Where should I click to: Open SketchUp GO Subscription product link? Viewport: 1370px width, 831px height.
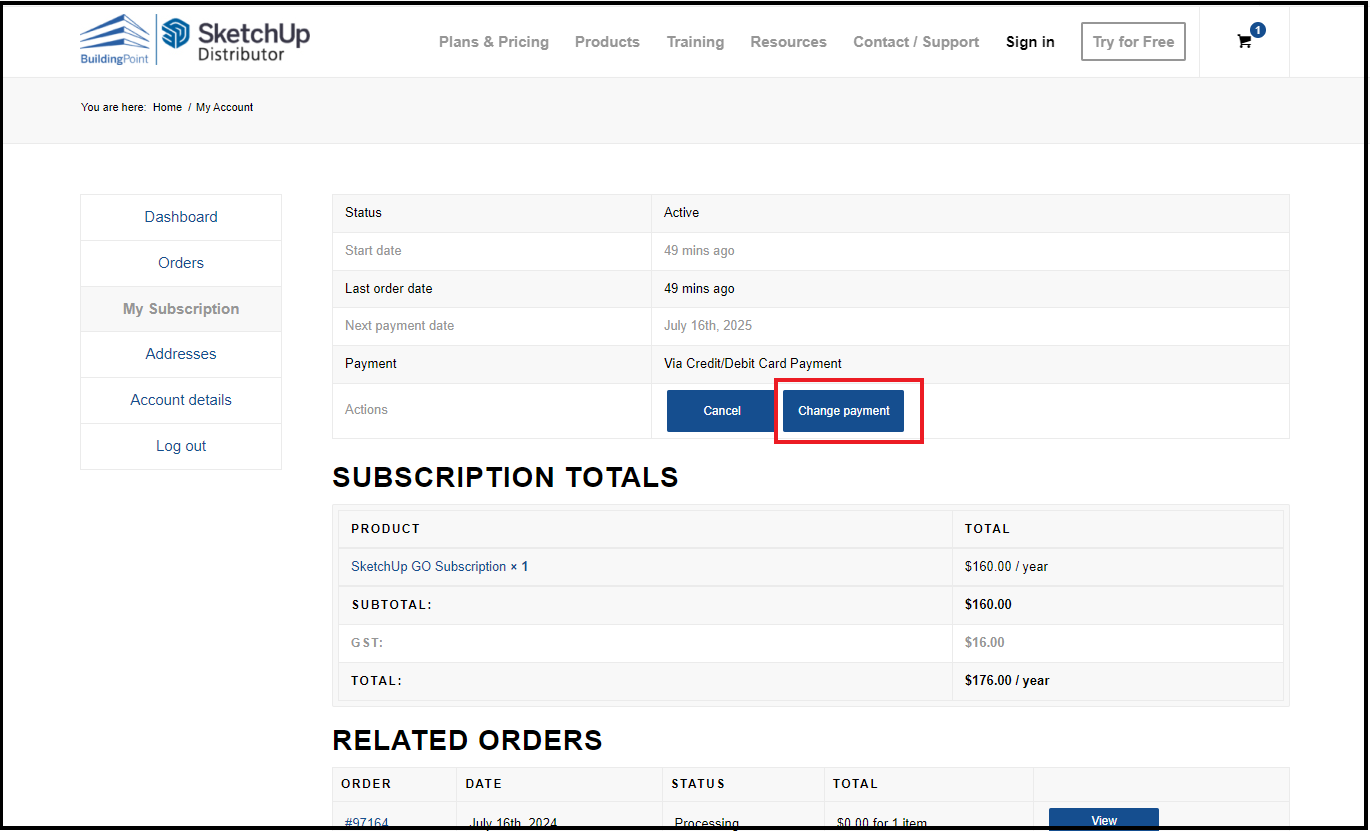[x=428, y=566]
